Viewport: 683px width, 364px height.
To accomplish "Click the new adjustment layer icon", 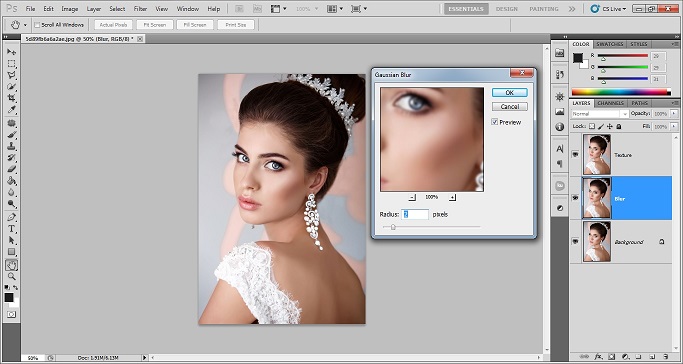I will 625,357.
